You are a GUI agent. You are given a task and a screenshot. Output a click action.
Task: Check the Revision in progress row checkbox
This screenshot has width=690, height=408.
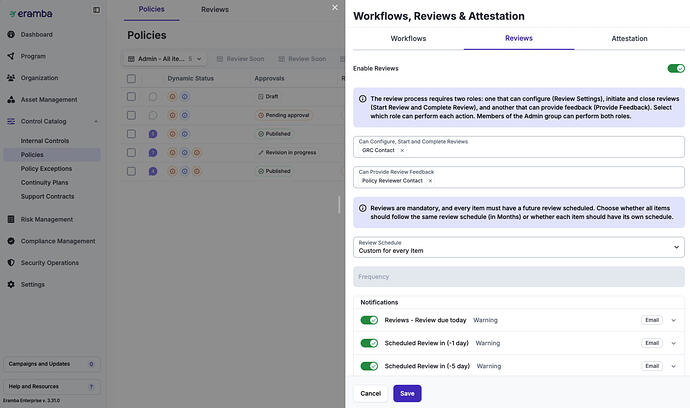coord(131,153)
